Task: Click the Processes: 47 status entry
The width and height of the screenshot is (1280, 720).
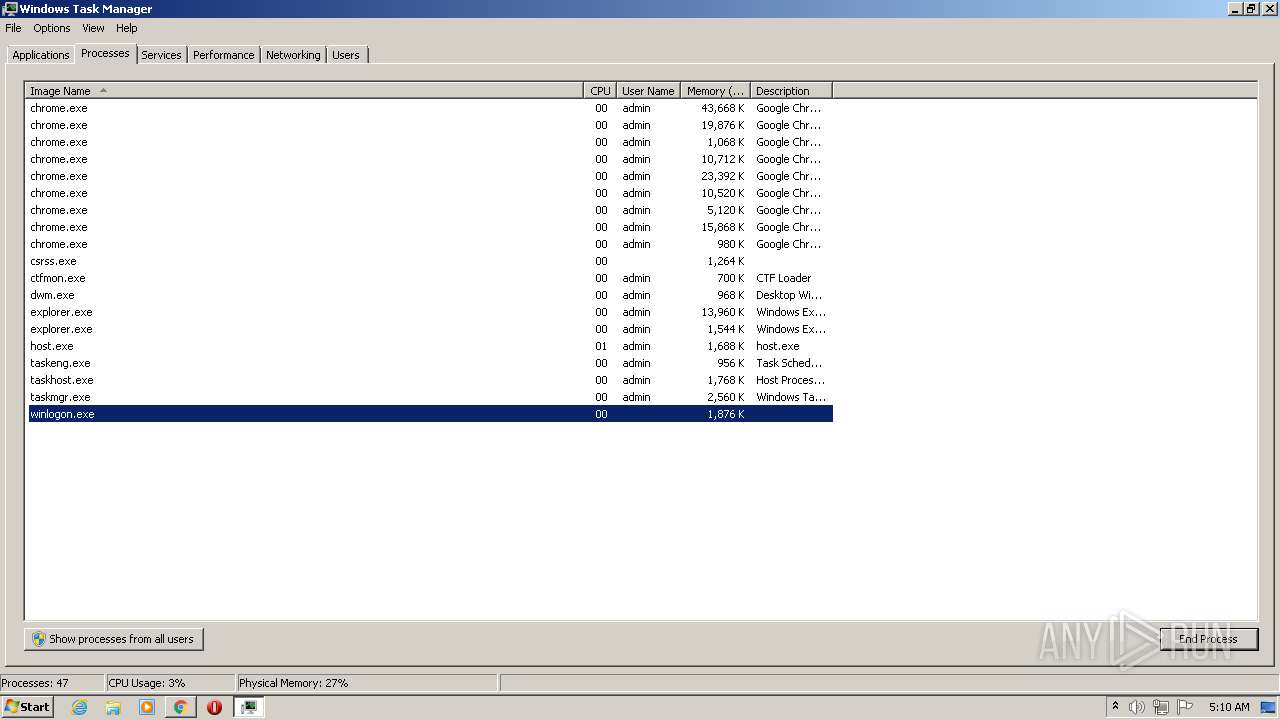Action: pyautogui.click(x=52, y=683)
